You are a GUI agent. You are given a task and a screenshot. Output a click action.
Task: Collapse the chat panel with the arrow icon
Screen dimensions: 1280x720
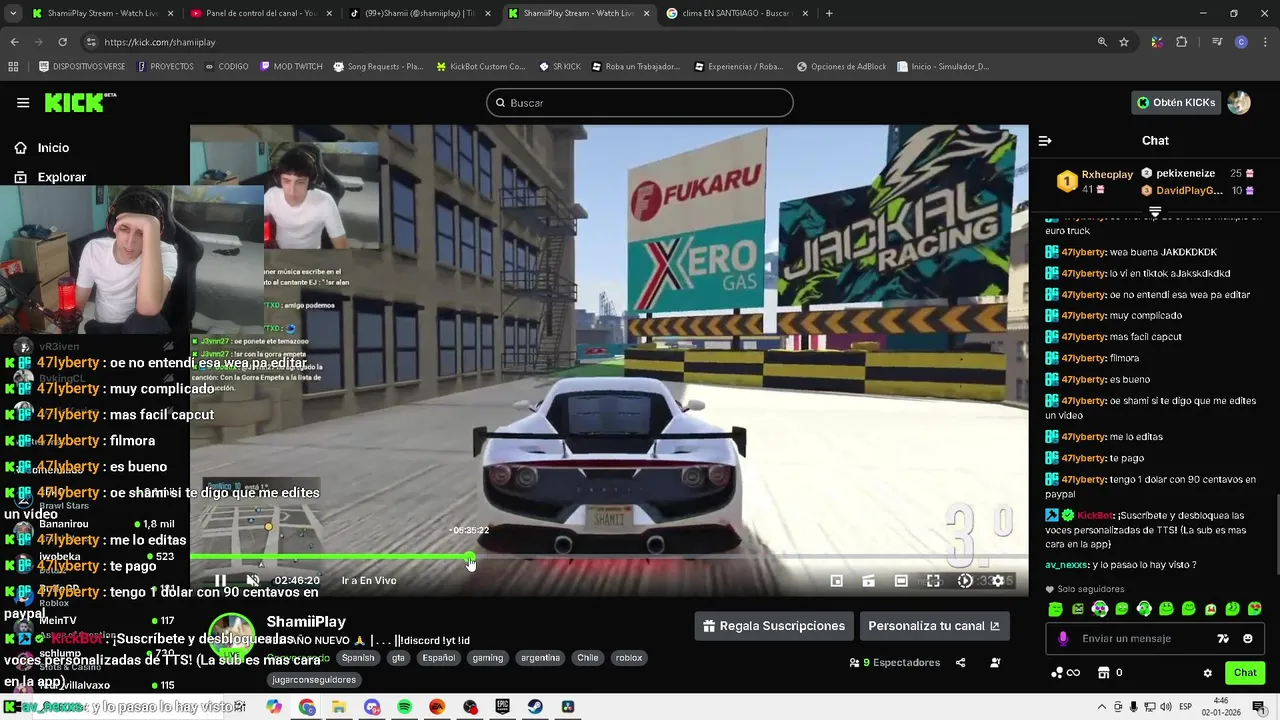click(1045, 141)
